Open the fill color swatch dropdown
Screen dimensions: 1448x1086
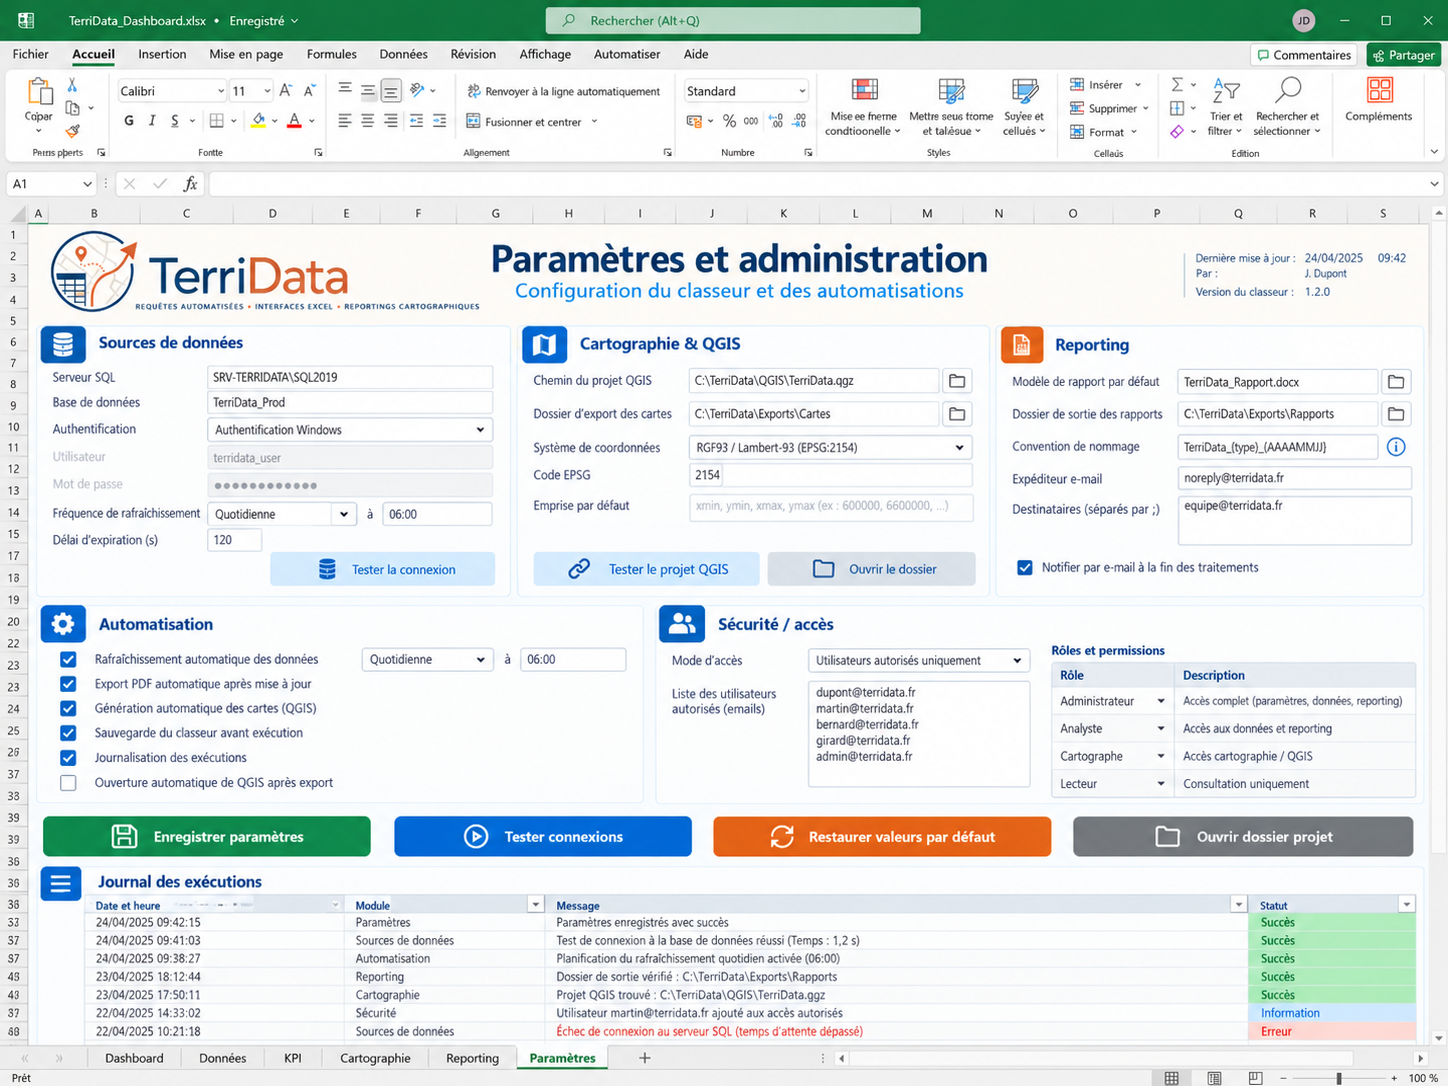(x=275, y=121)
